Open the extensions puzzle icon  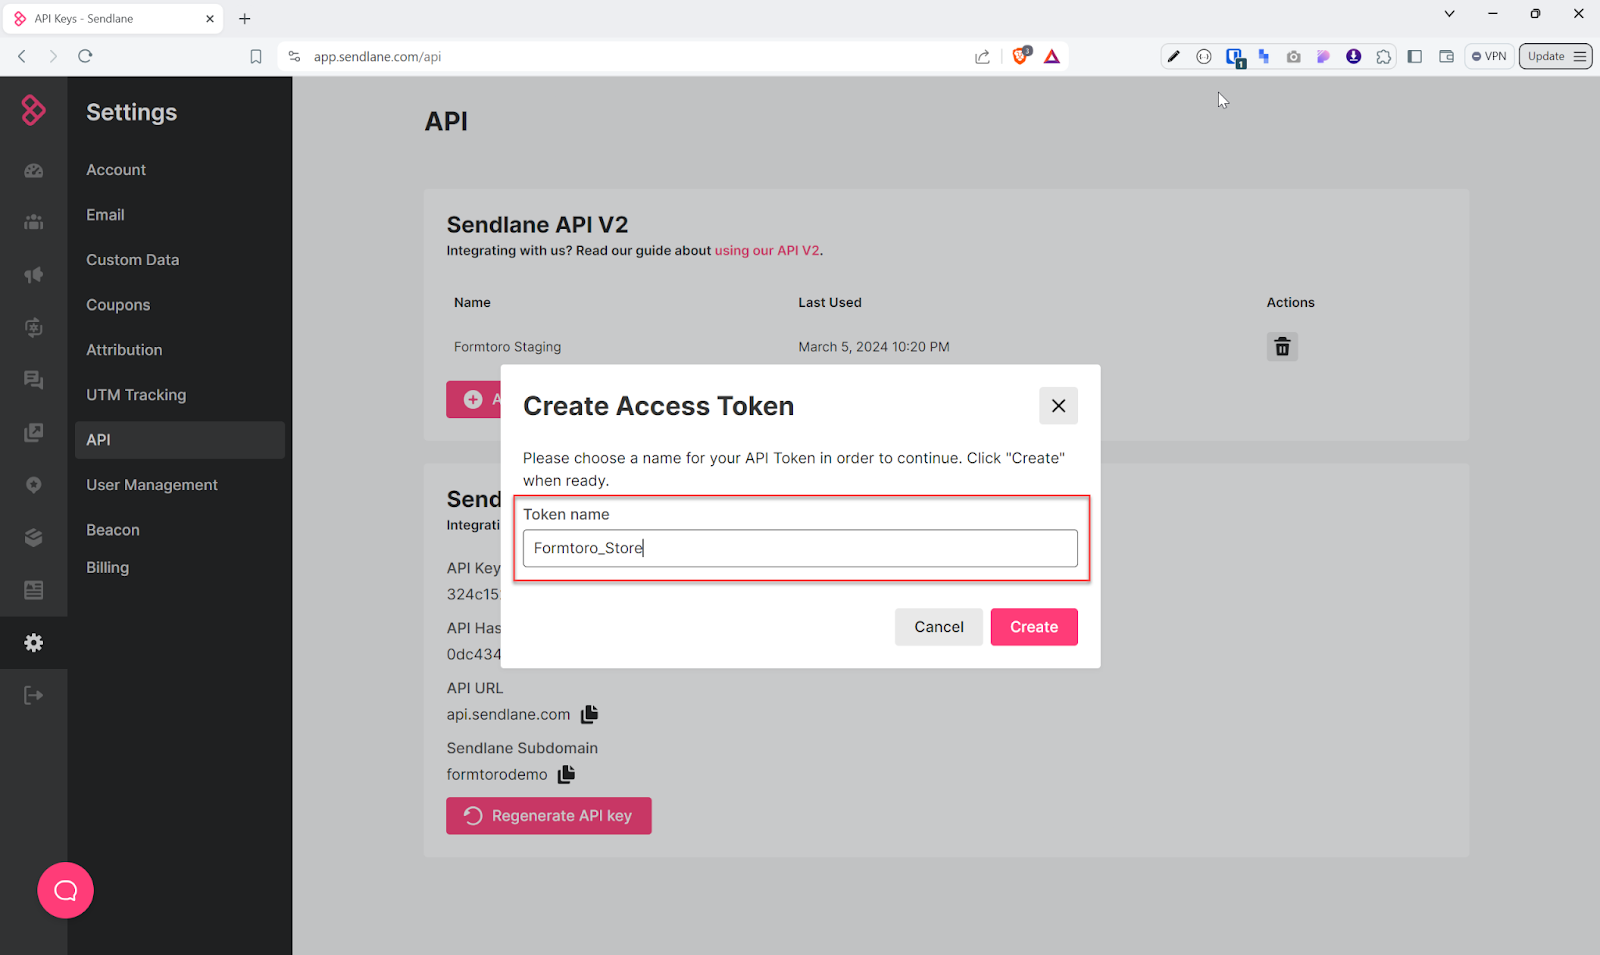(x=1384, y=57)
